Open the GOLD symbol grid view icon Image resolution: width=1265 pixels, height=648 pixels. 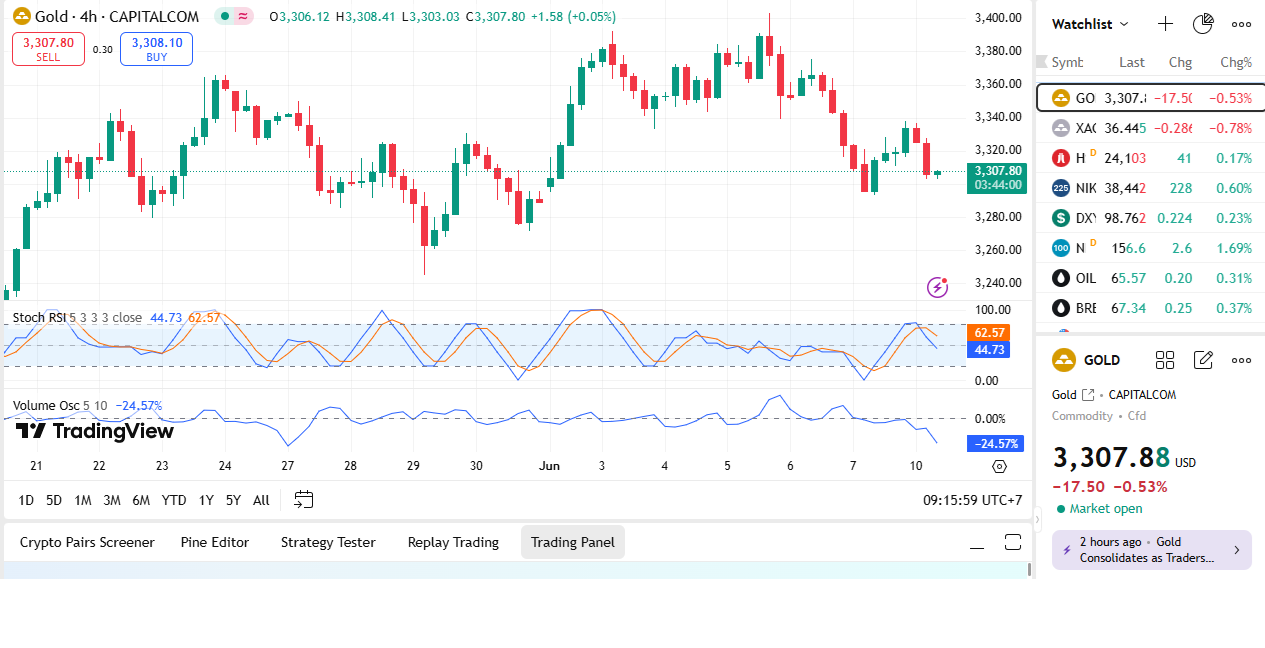tap(1165, 360)
